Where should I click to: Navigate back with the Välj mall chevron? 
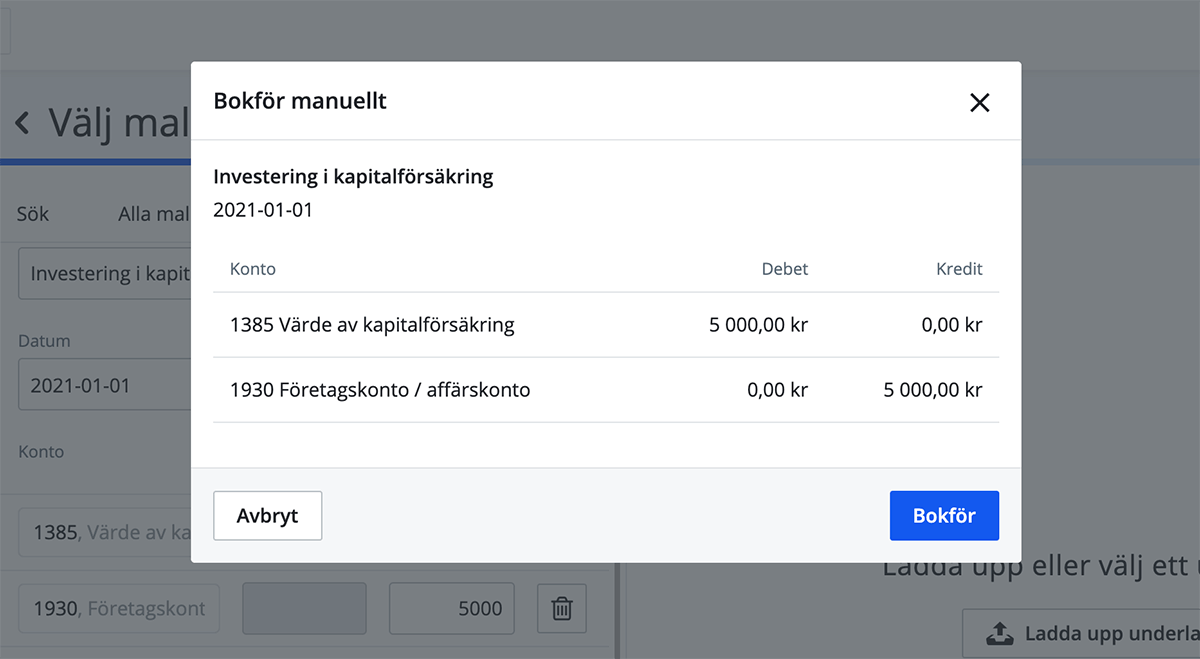tap(21, 122)
